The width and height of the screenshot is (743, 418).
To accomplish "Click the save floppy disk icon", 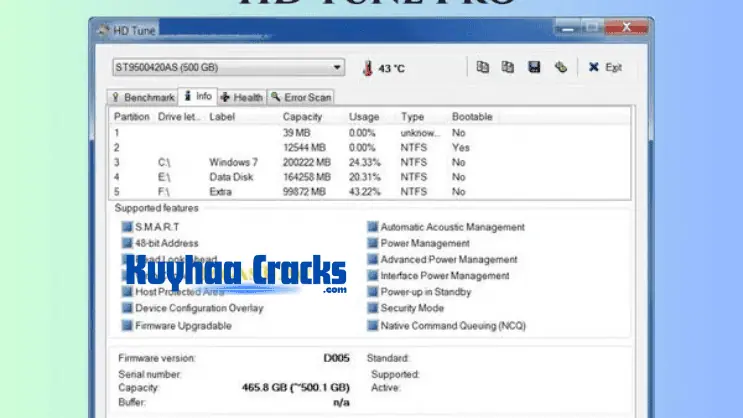I will (534, 67).
